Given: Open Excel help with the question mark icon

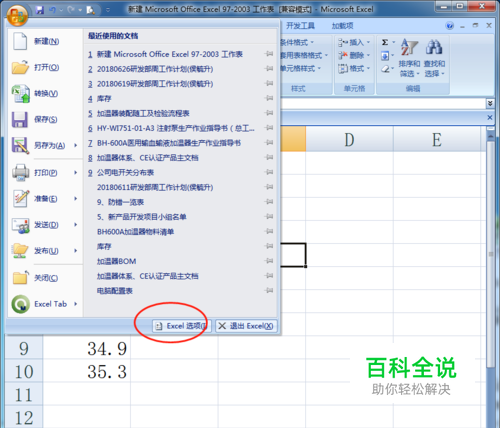Looking at the screenshot, I should [x=450, y=26].
